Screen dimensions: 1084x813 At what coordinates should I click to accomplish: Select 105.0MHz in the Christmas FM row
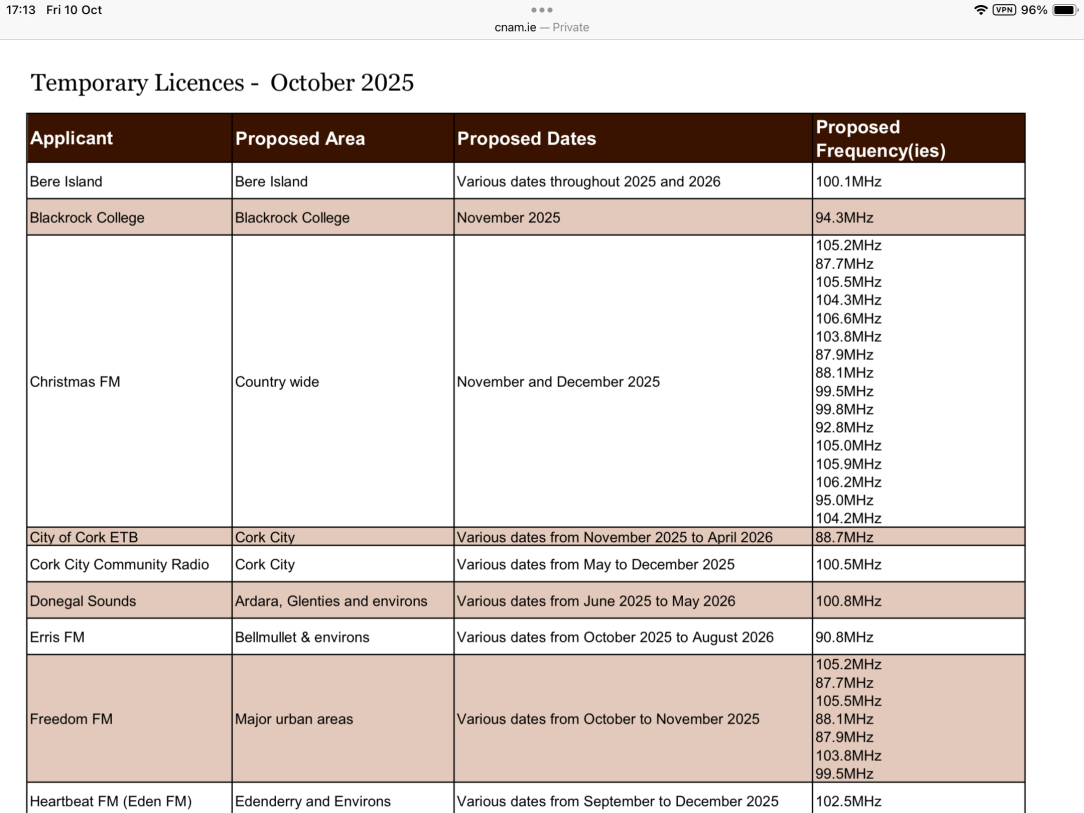coord(848,446)
